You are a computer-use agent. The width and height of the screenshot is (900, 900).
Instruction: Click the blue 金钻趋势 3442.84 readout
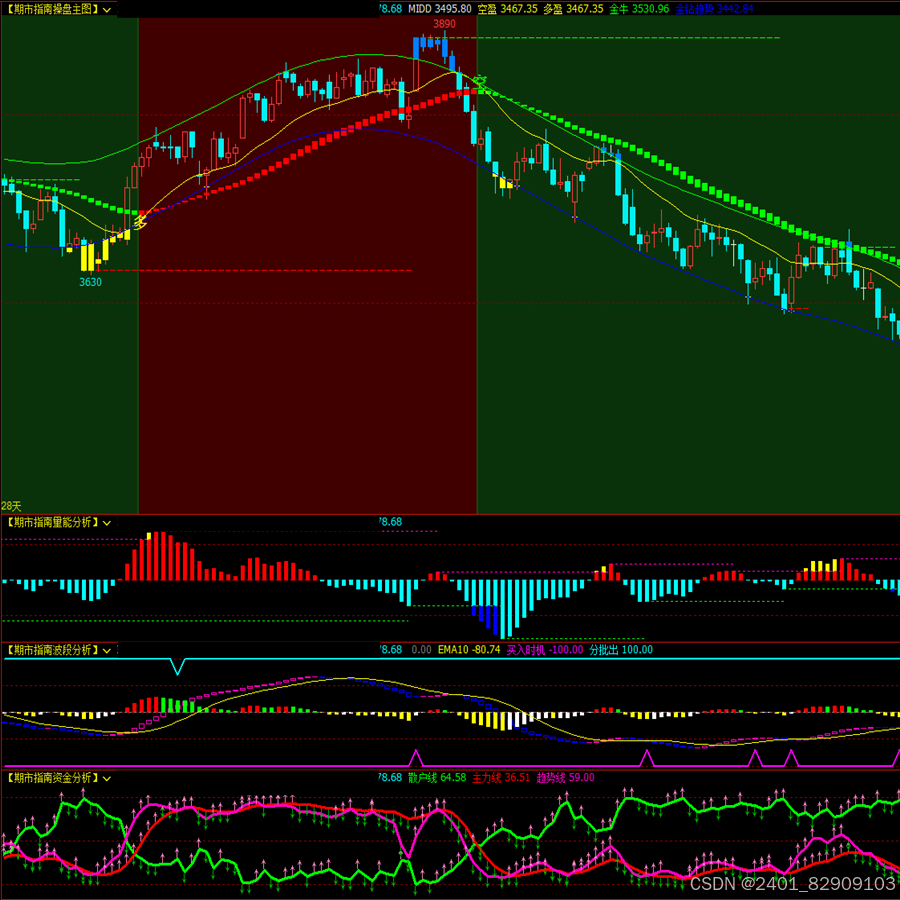[714, 9]
